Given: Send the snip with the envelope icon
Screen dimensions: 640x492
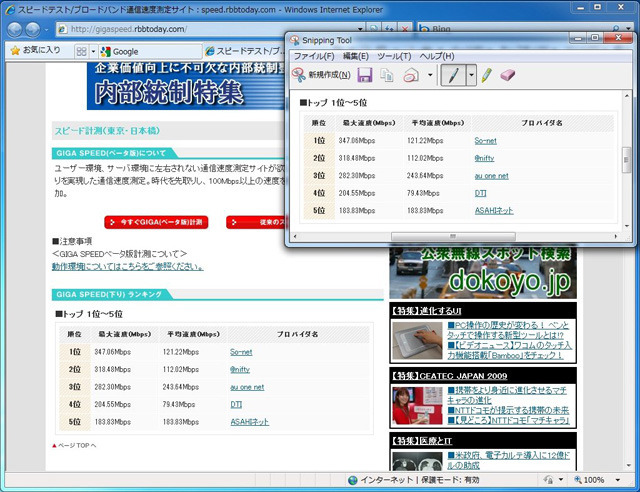Looking at the screenshot, I should click(411, 75).
